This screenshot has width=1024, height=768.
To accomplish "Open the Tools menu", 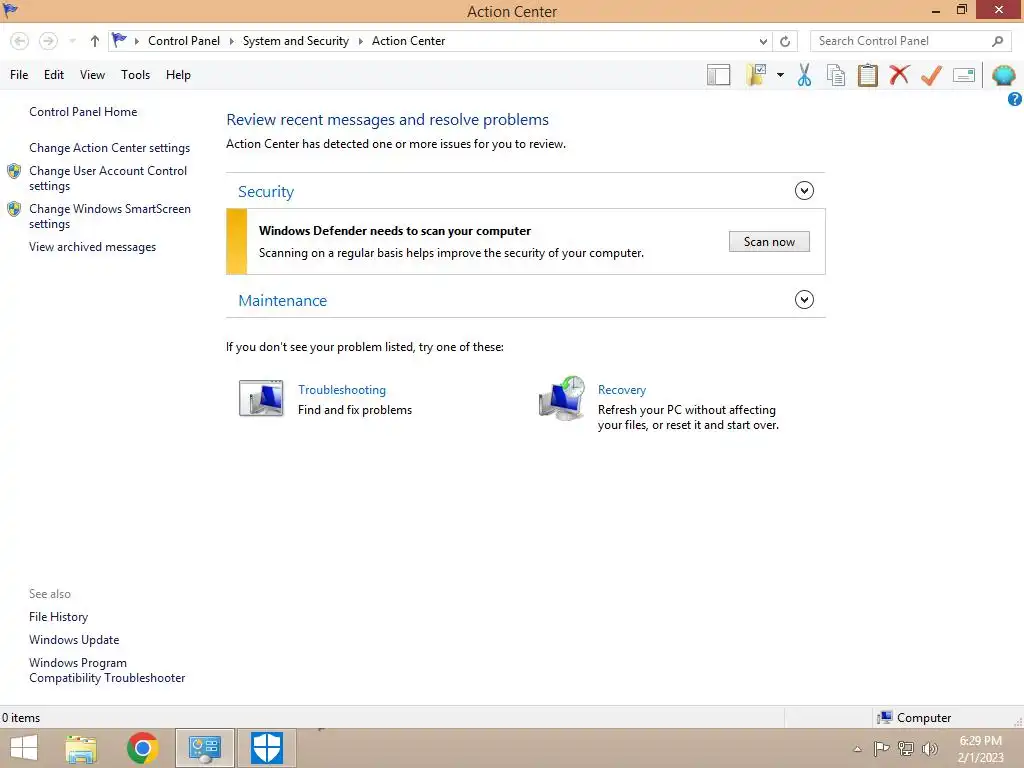I will coord(135,74).
